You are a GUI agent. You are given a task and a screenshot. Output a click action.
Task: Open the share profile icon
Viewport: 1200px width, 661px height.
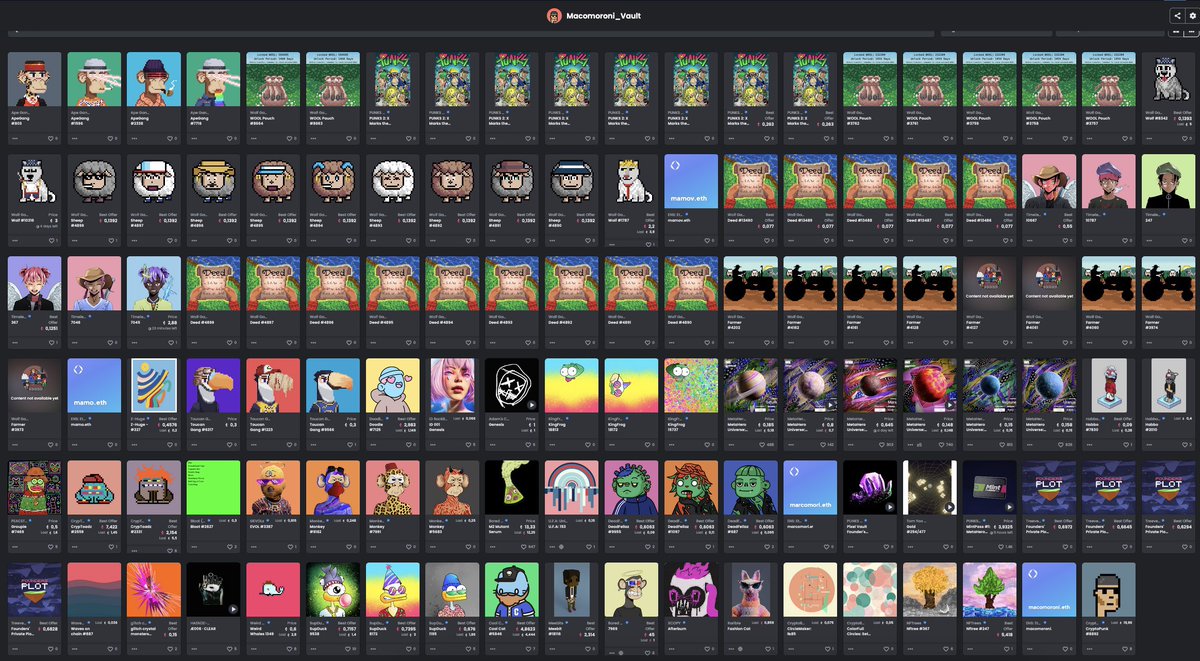[1177, 16]
